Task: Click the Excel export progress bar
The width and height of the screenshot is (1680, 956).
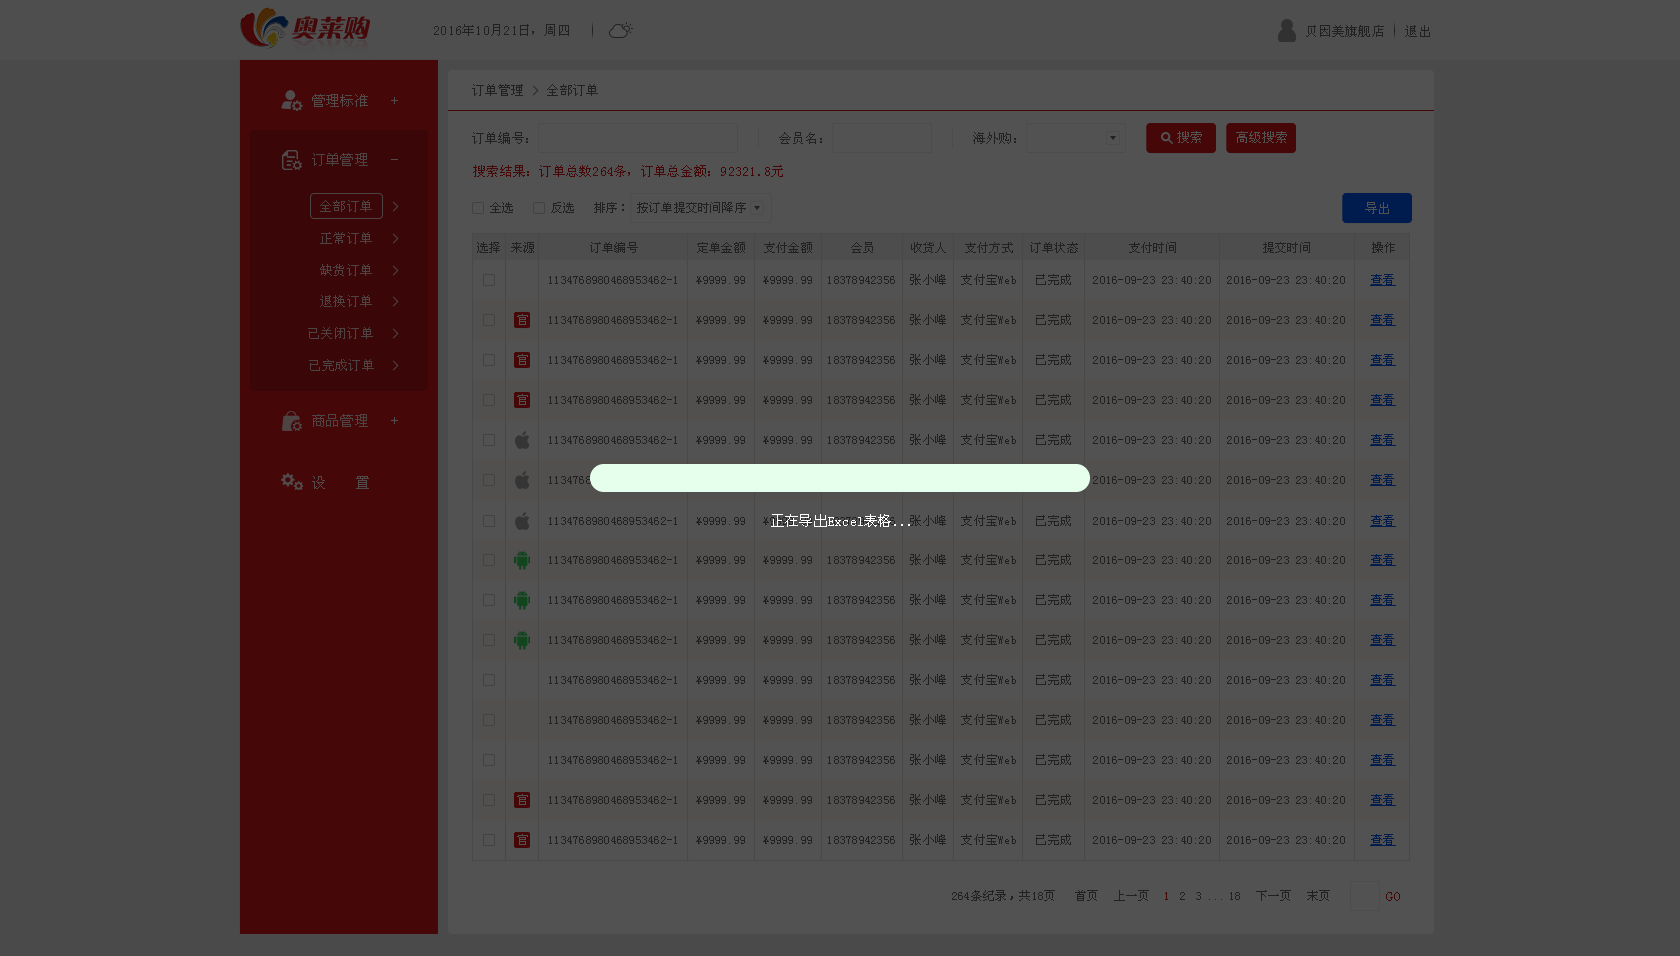Action: 840,478
